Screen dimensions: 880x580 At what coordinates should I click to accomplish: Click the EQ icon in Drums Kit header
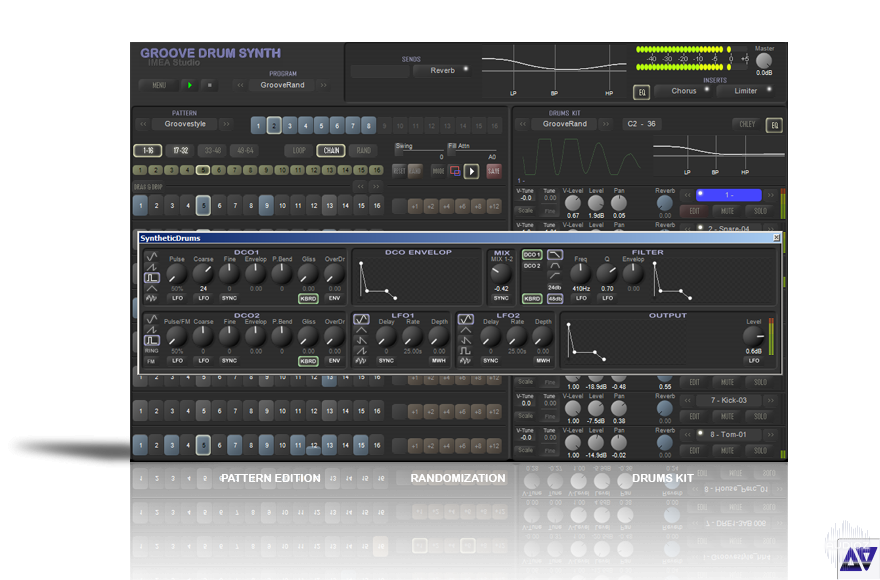[773, 125]
